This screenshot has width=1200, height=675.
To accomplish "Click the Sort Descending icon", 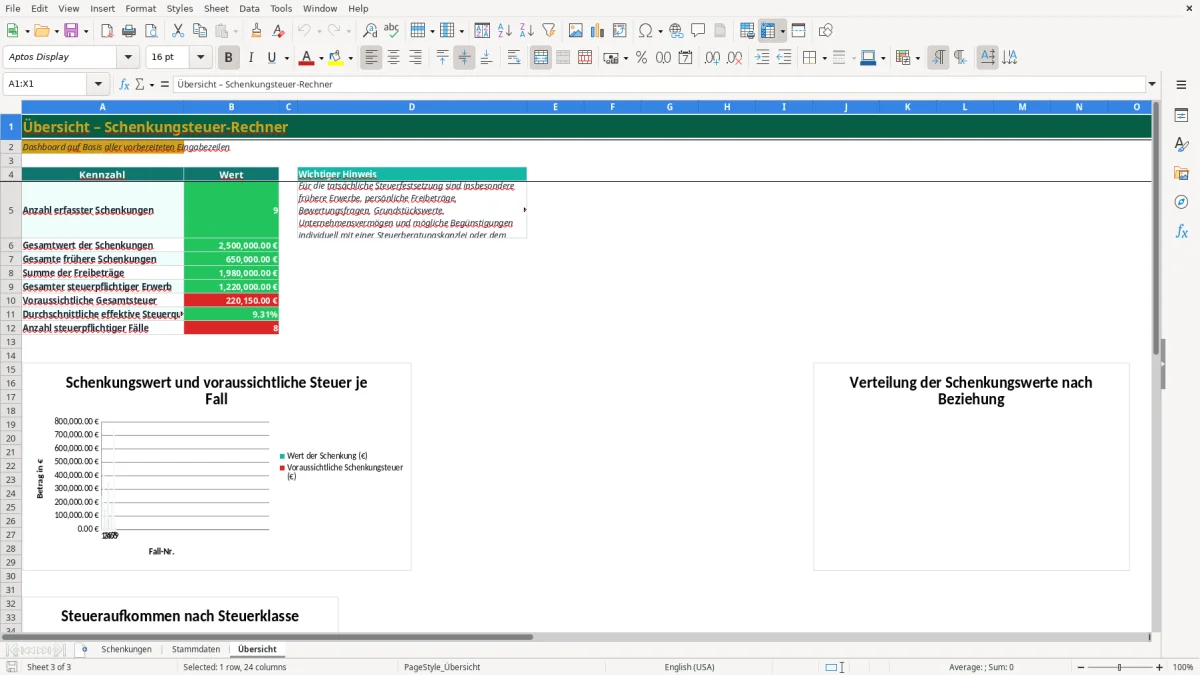I will pyautogui.click(x=527, y=31).
